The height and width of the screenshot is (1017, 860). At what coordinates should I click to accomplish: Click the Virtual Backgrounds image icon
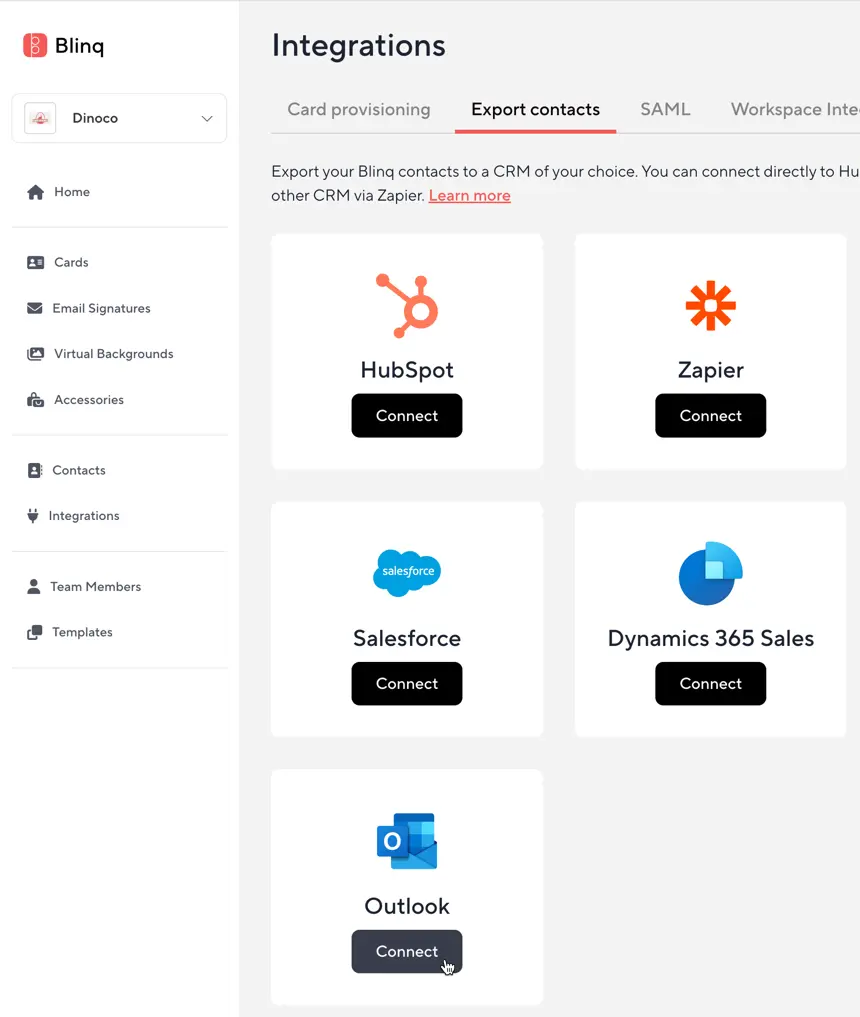(36, 353)
